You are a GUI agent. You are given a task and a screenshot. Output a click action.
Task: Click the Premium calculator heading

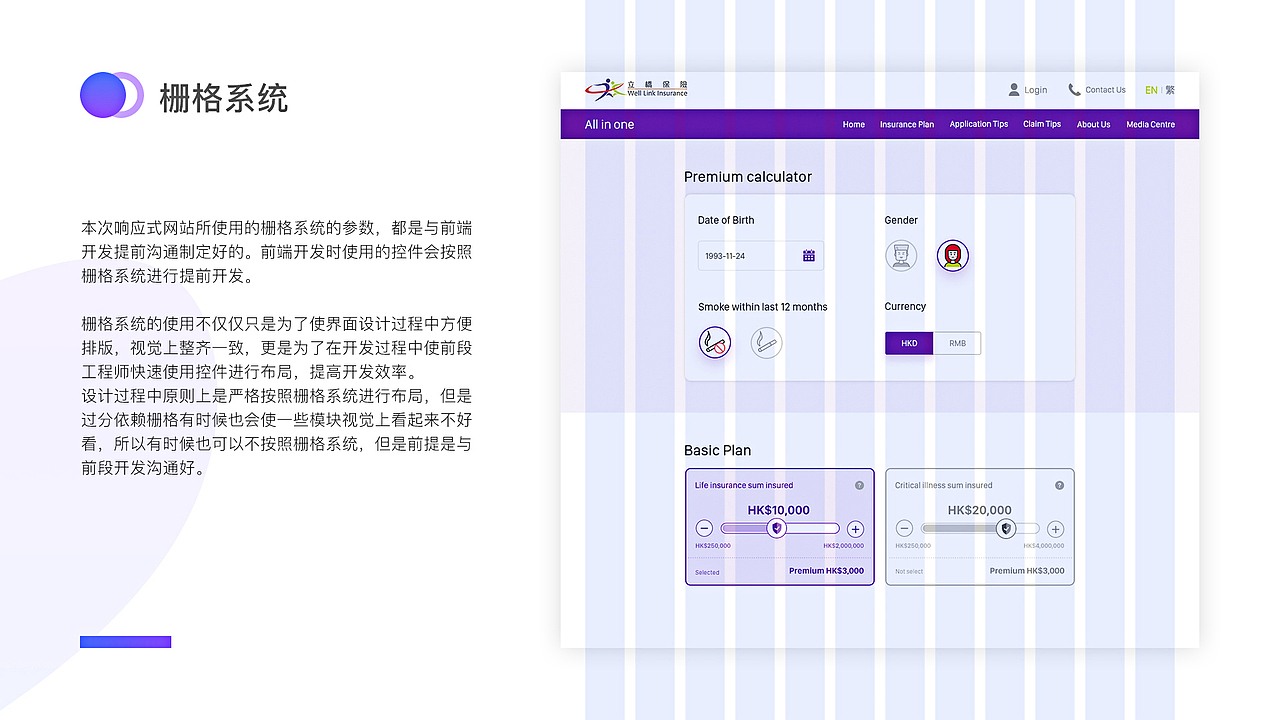748,177
